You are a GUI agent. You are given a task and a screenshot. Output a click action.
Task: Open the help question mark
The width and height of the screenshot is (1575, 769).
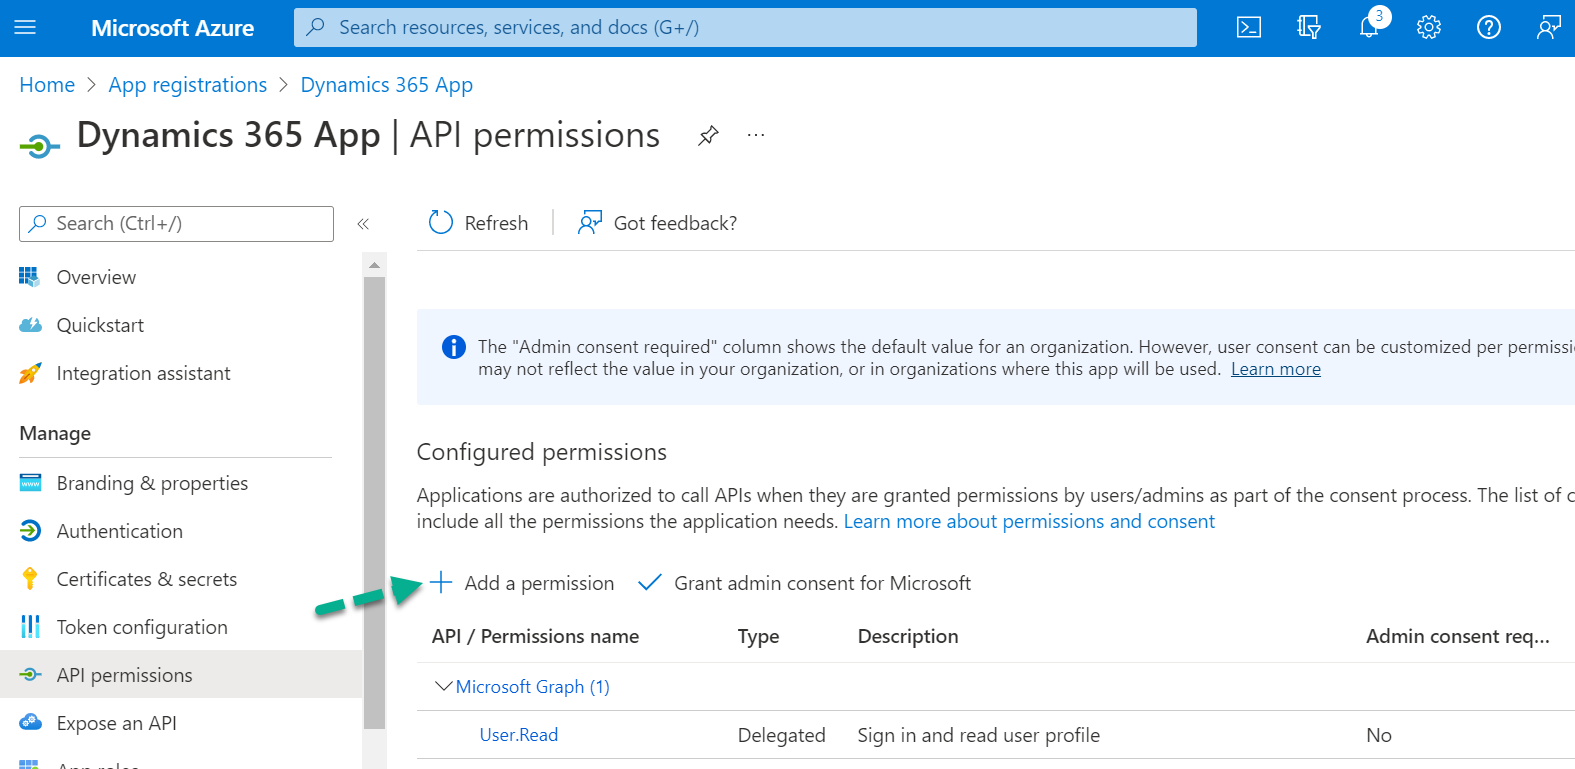(1489, 27)
